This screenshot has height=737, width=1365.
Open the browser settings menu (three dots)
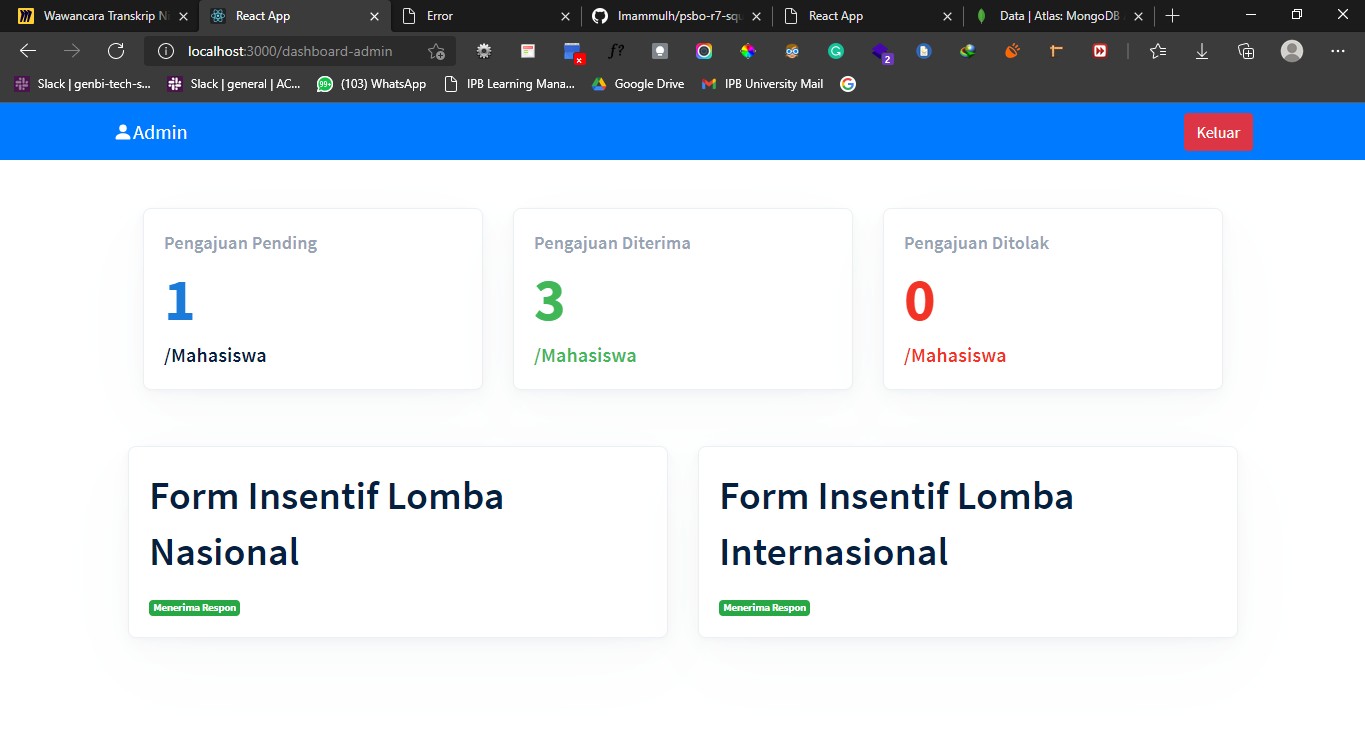pos(1337,50)
